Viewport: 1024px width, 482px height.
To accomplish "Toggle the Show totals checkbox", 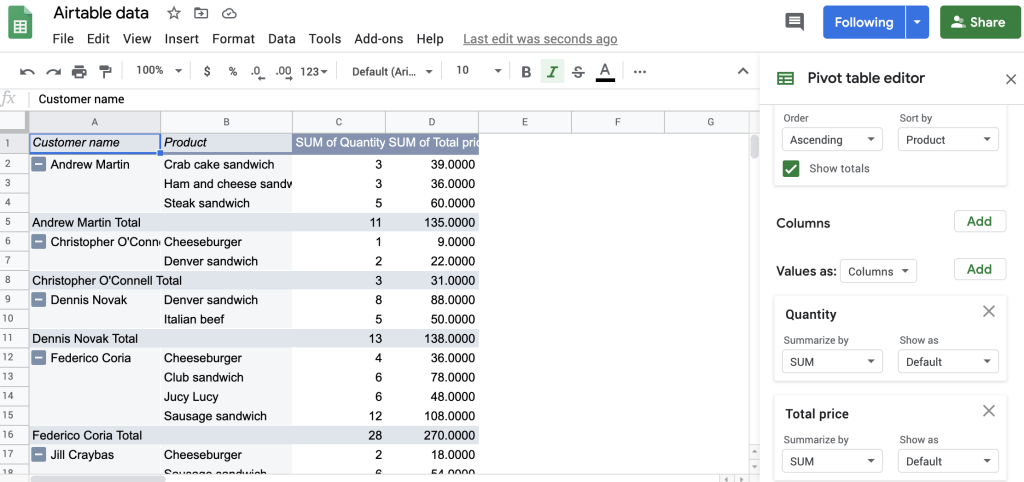I will click(x=791, y=169).
